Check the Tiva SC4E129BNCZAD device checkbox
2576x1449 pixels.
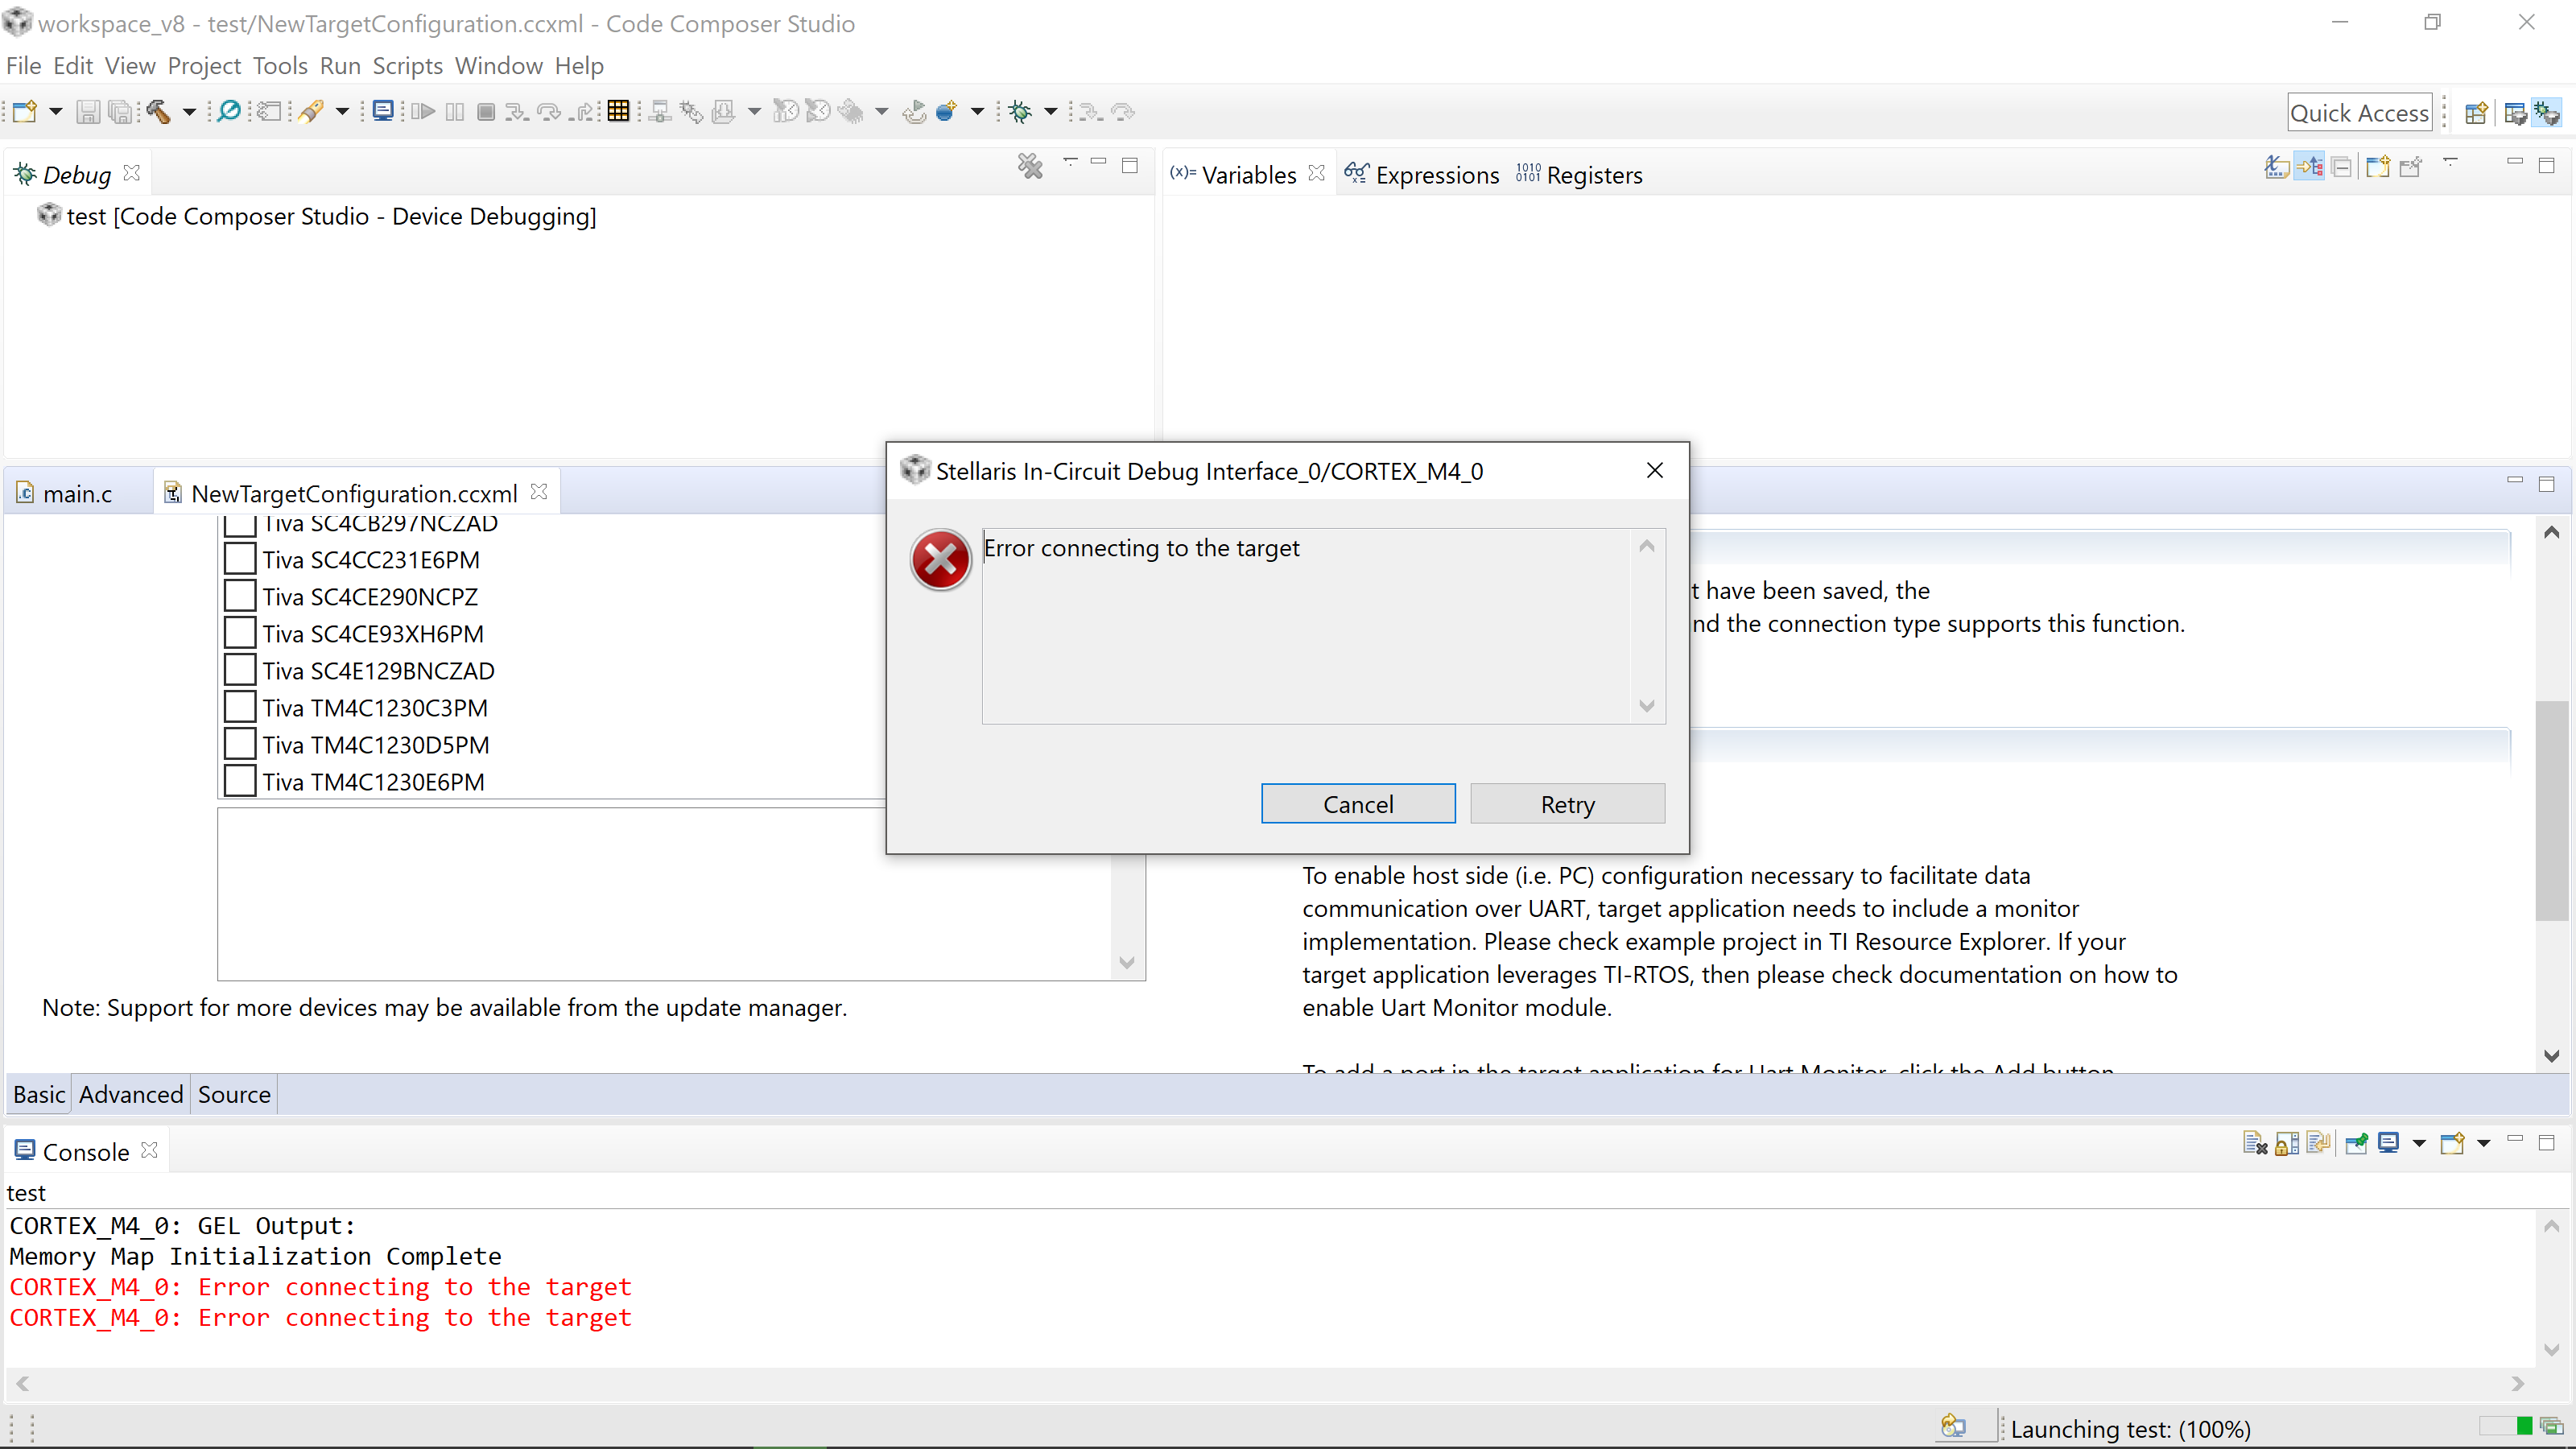[x=240, y=670]
